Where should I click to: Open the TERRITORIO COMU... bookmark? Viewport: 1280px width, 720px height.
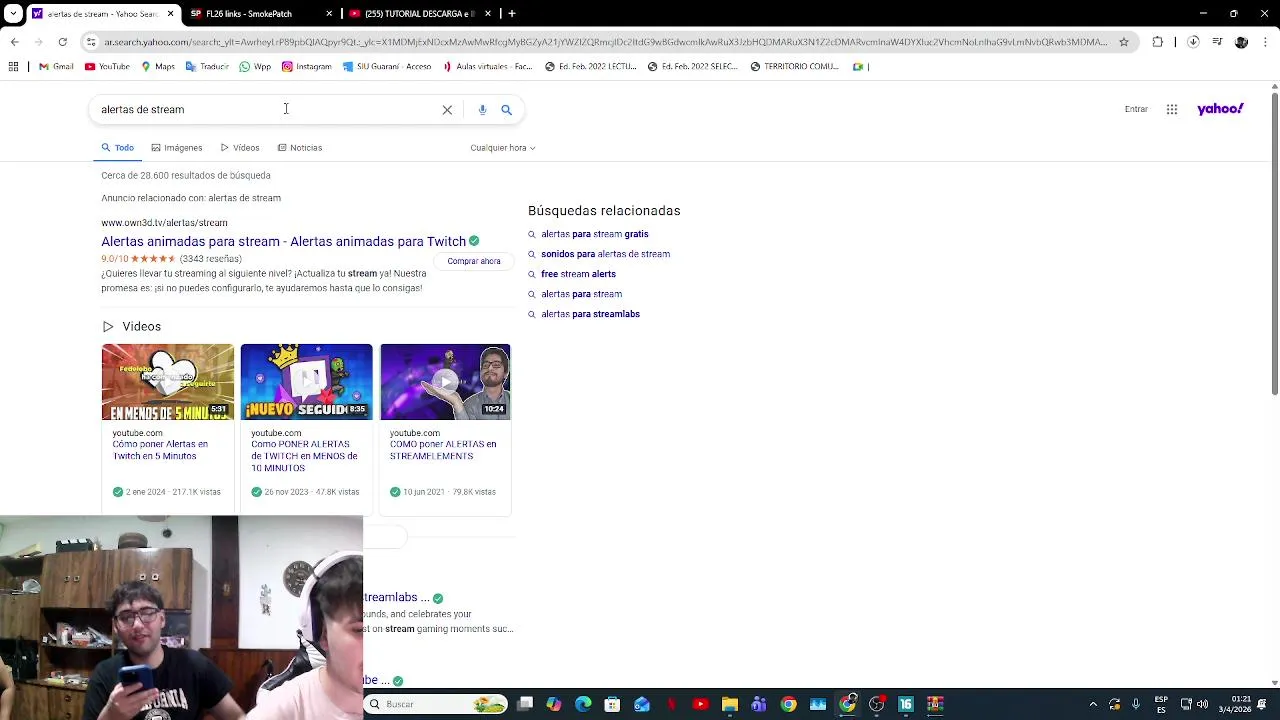(795, 67)
